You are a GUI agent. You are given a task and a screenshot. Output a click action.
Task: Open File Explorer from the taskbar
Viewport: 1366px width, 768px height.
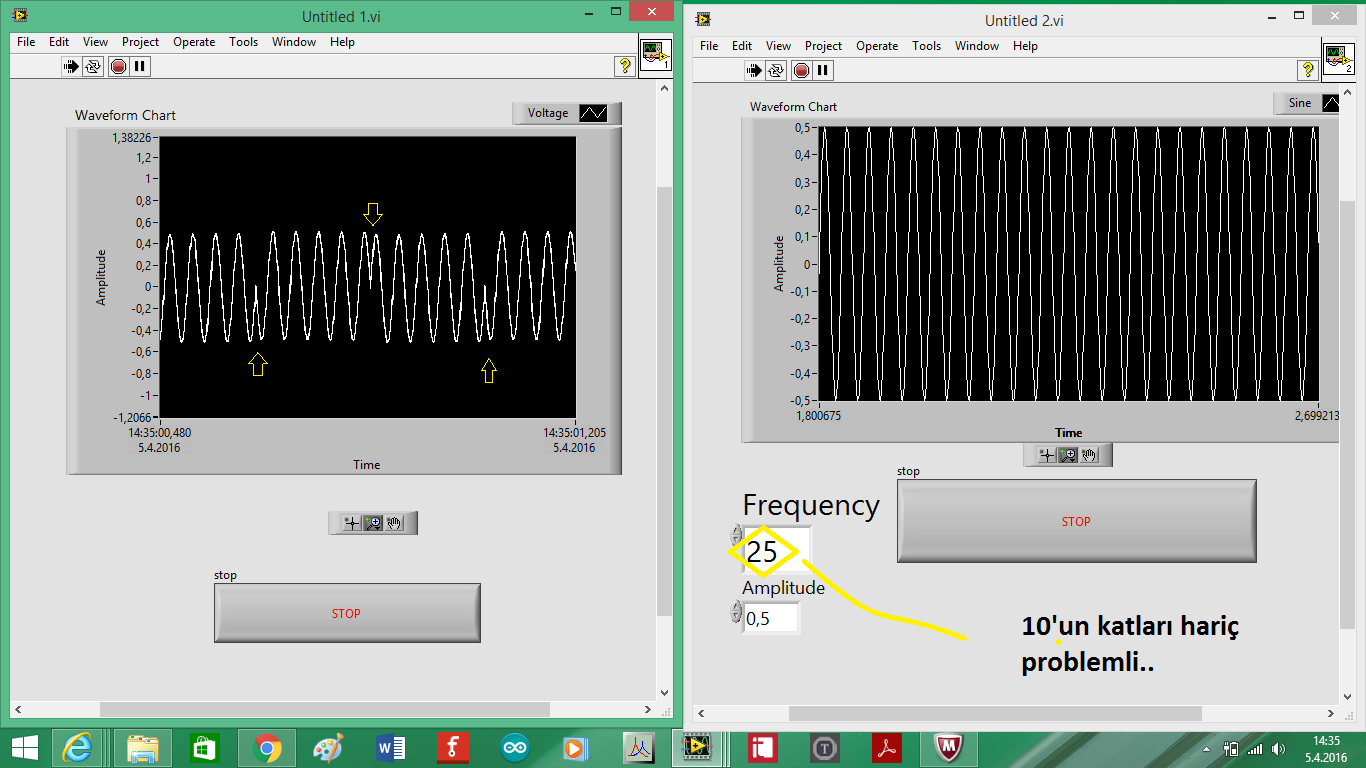tap(142, 748)
